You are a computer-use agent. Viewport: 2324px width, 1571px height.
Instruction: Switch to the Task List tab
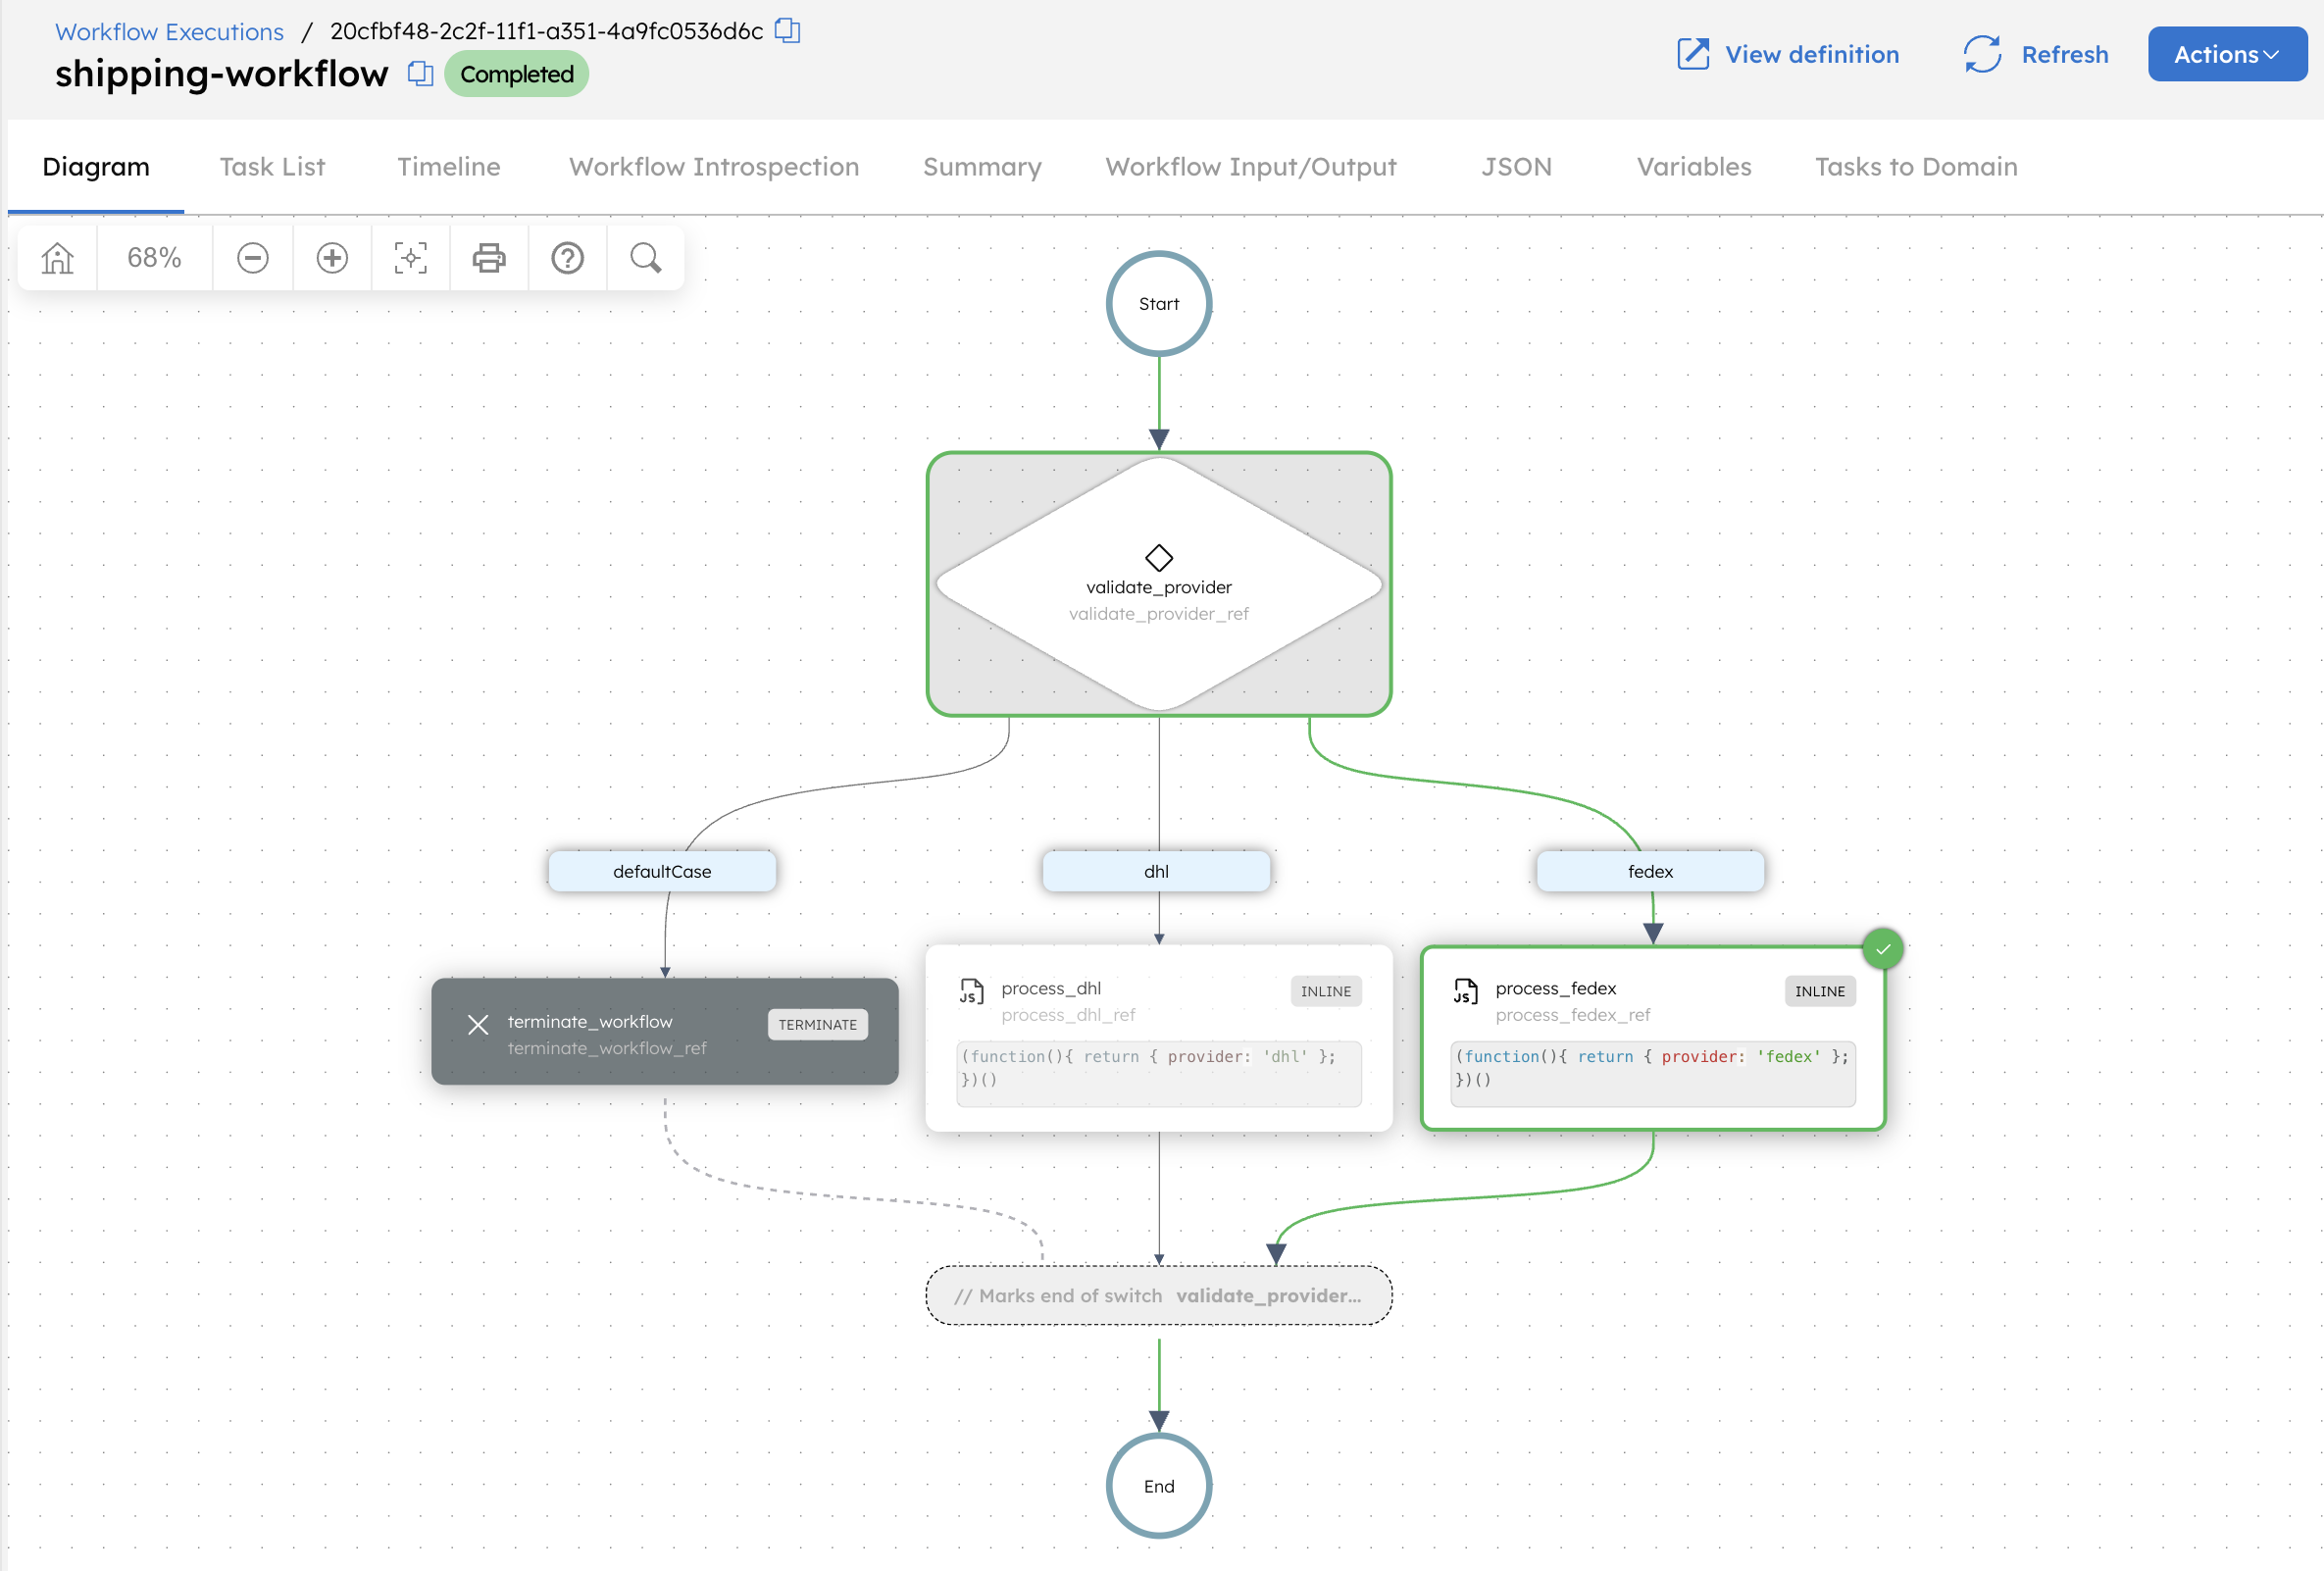pyautogui.click(x=272, y=167)
